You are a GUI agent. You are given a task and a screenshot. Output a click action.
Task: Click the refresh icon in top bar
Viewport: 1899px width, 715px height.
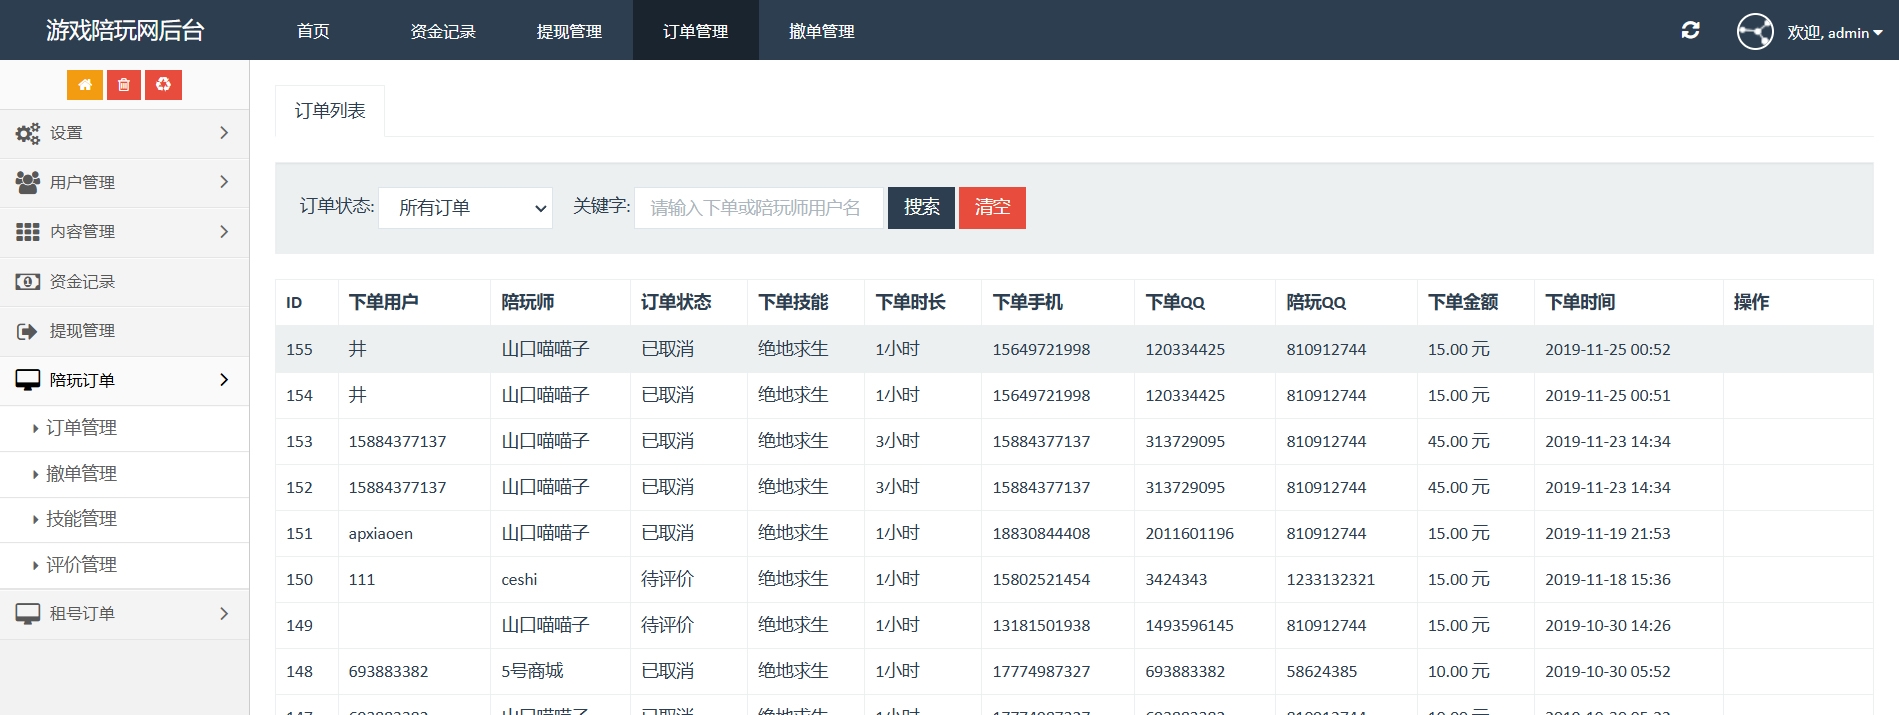pyautogui.click(x=1690, y=31)
